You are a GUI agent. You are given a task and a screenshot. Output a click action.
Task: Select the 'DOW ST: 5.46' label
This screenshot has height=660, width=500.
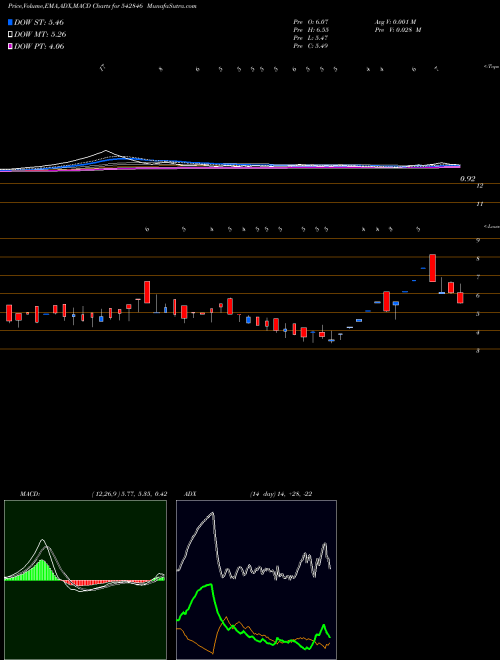pos(39,22)
